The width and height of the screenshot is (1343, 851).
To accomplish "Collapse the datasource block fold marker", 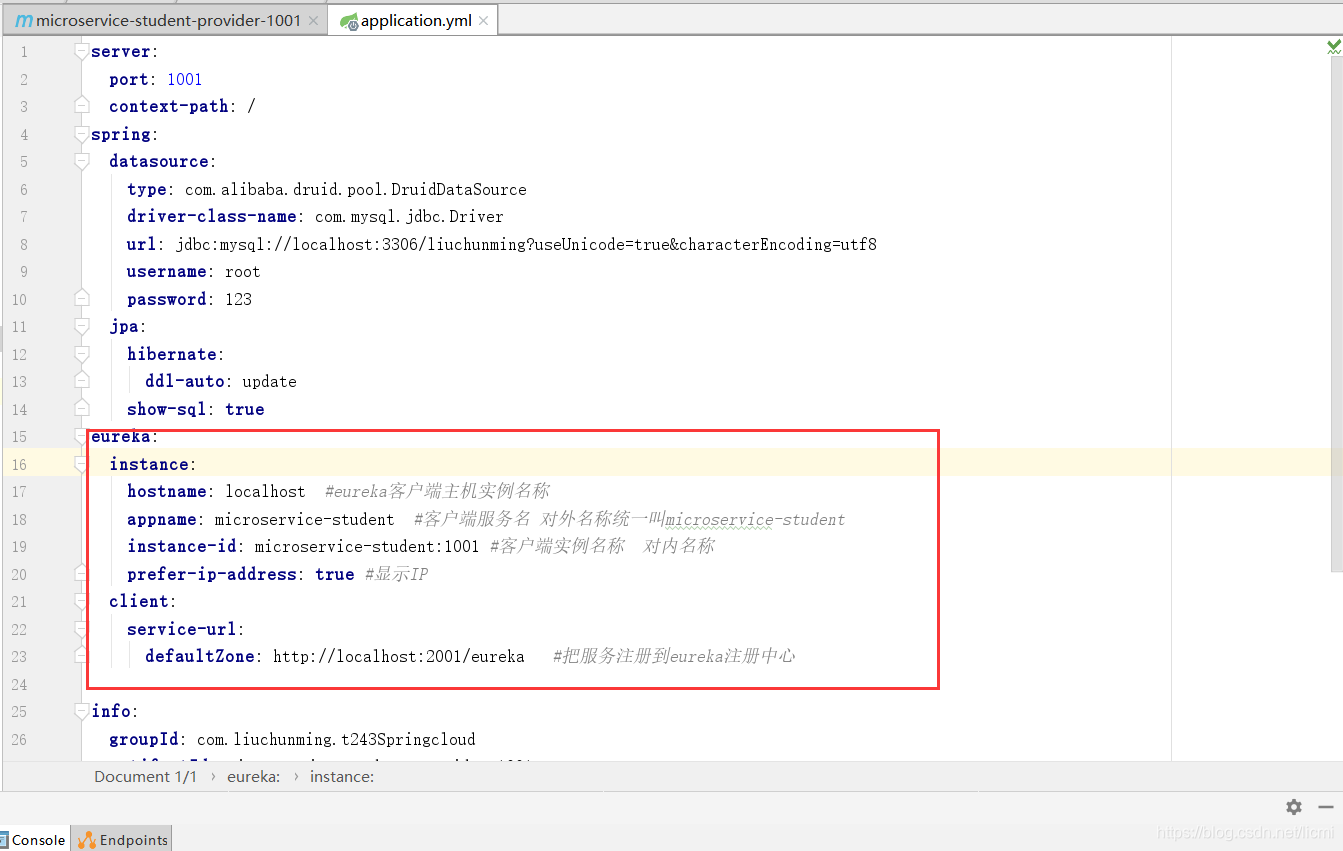I will tap(82, 162).
